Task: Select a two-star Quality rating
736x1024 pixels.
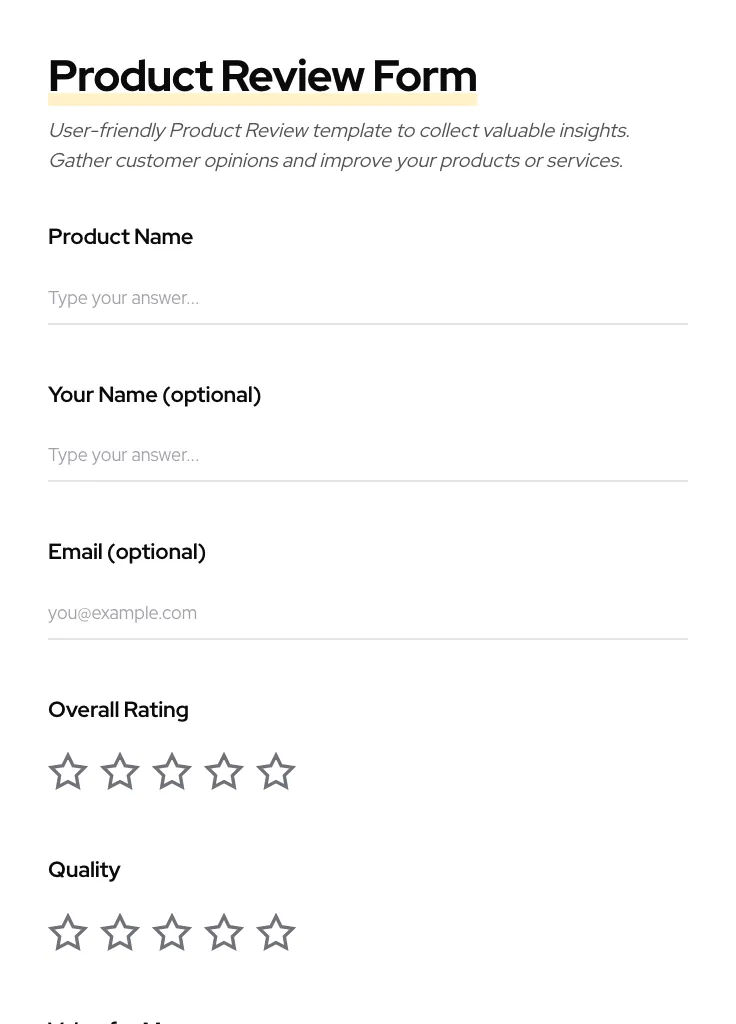Action: pos(120,932)
